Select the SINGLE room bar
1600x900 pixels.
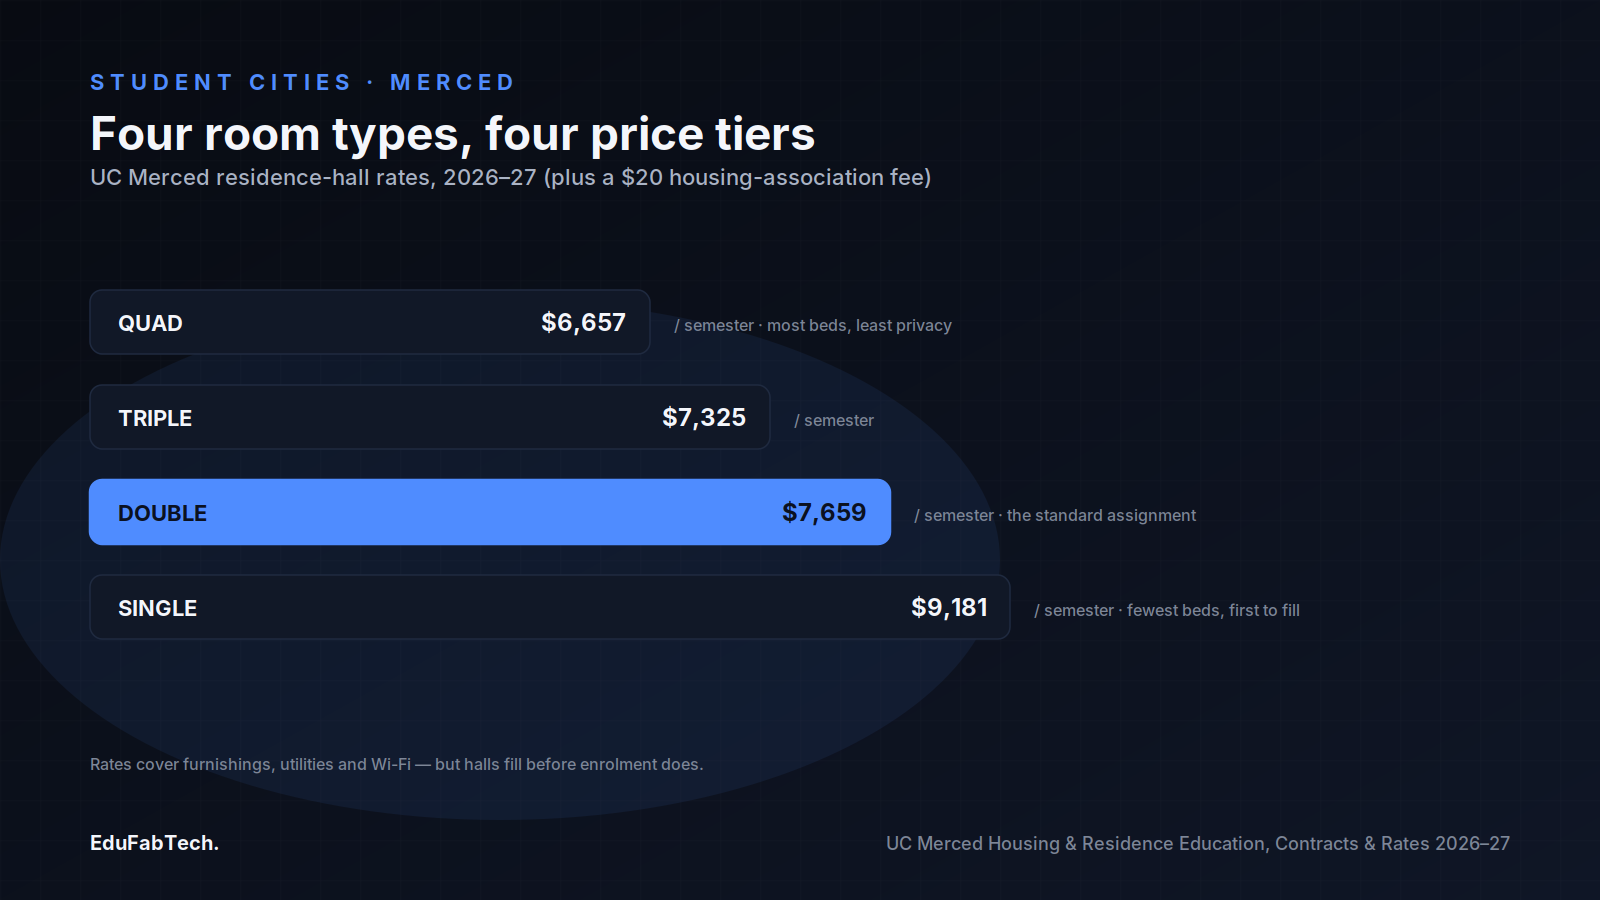pos(550,607)
